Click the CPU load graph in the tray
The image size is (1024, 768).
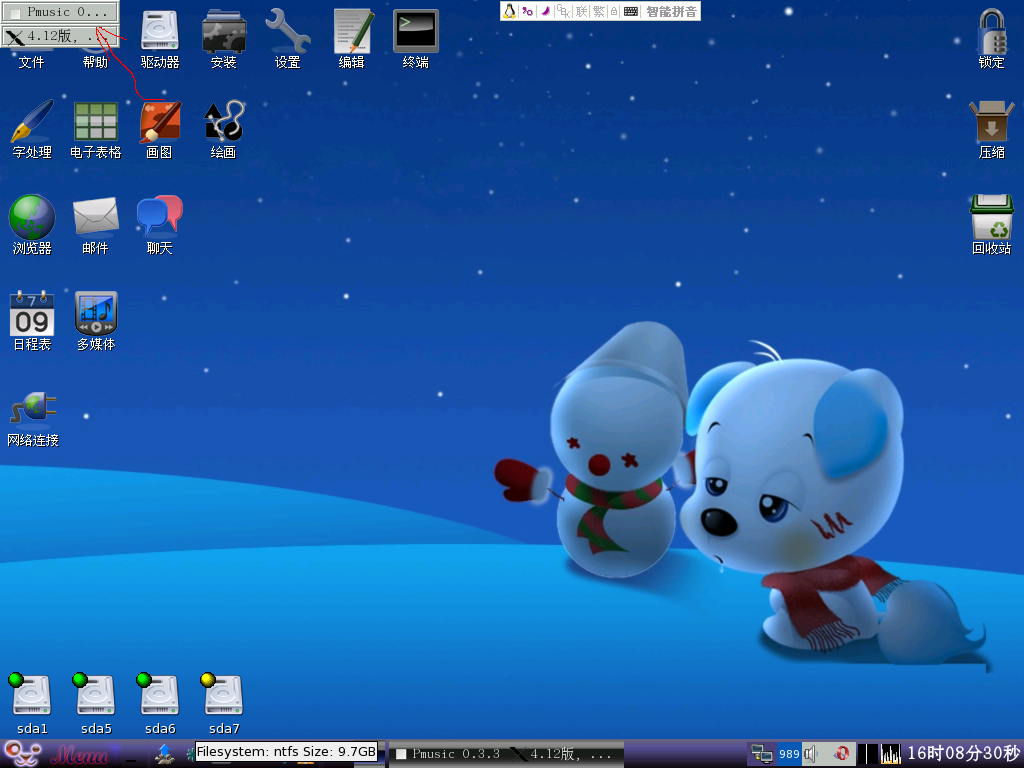pos(891,754)
